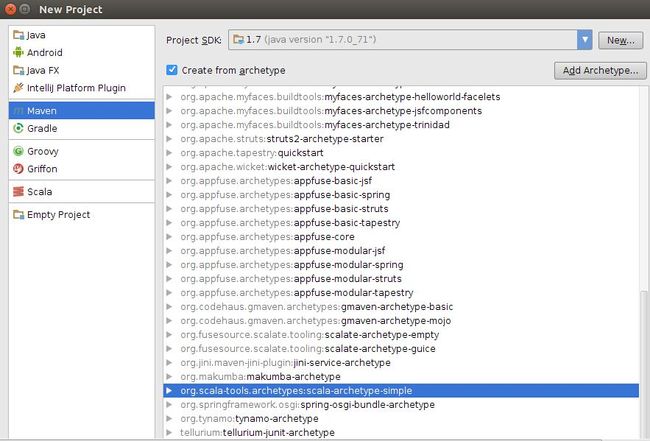Open the Project SDK dropdown arrow
The width and height of the screenshot is (650, 441).
click(585, 40)
